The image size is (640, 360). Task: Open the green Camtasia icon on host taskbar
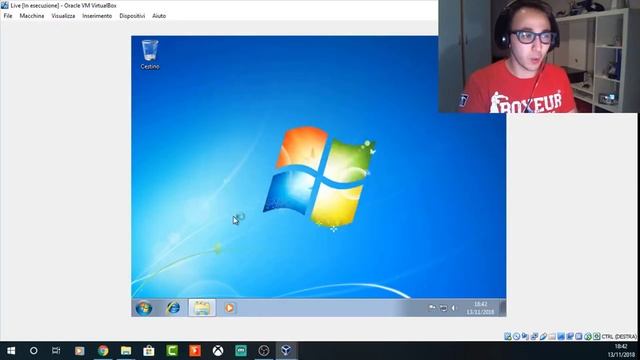click(x=172, y=351)
